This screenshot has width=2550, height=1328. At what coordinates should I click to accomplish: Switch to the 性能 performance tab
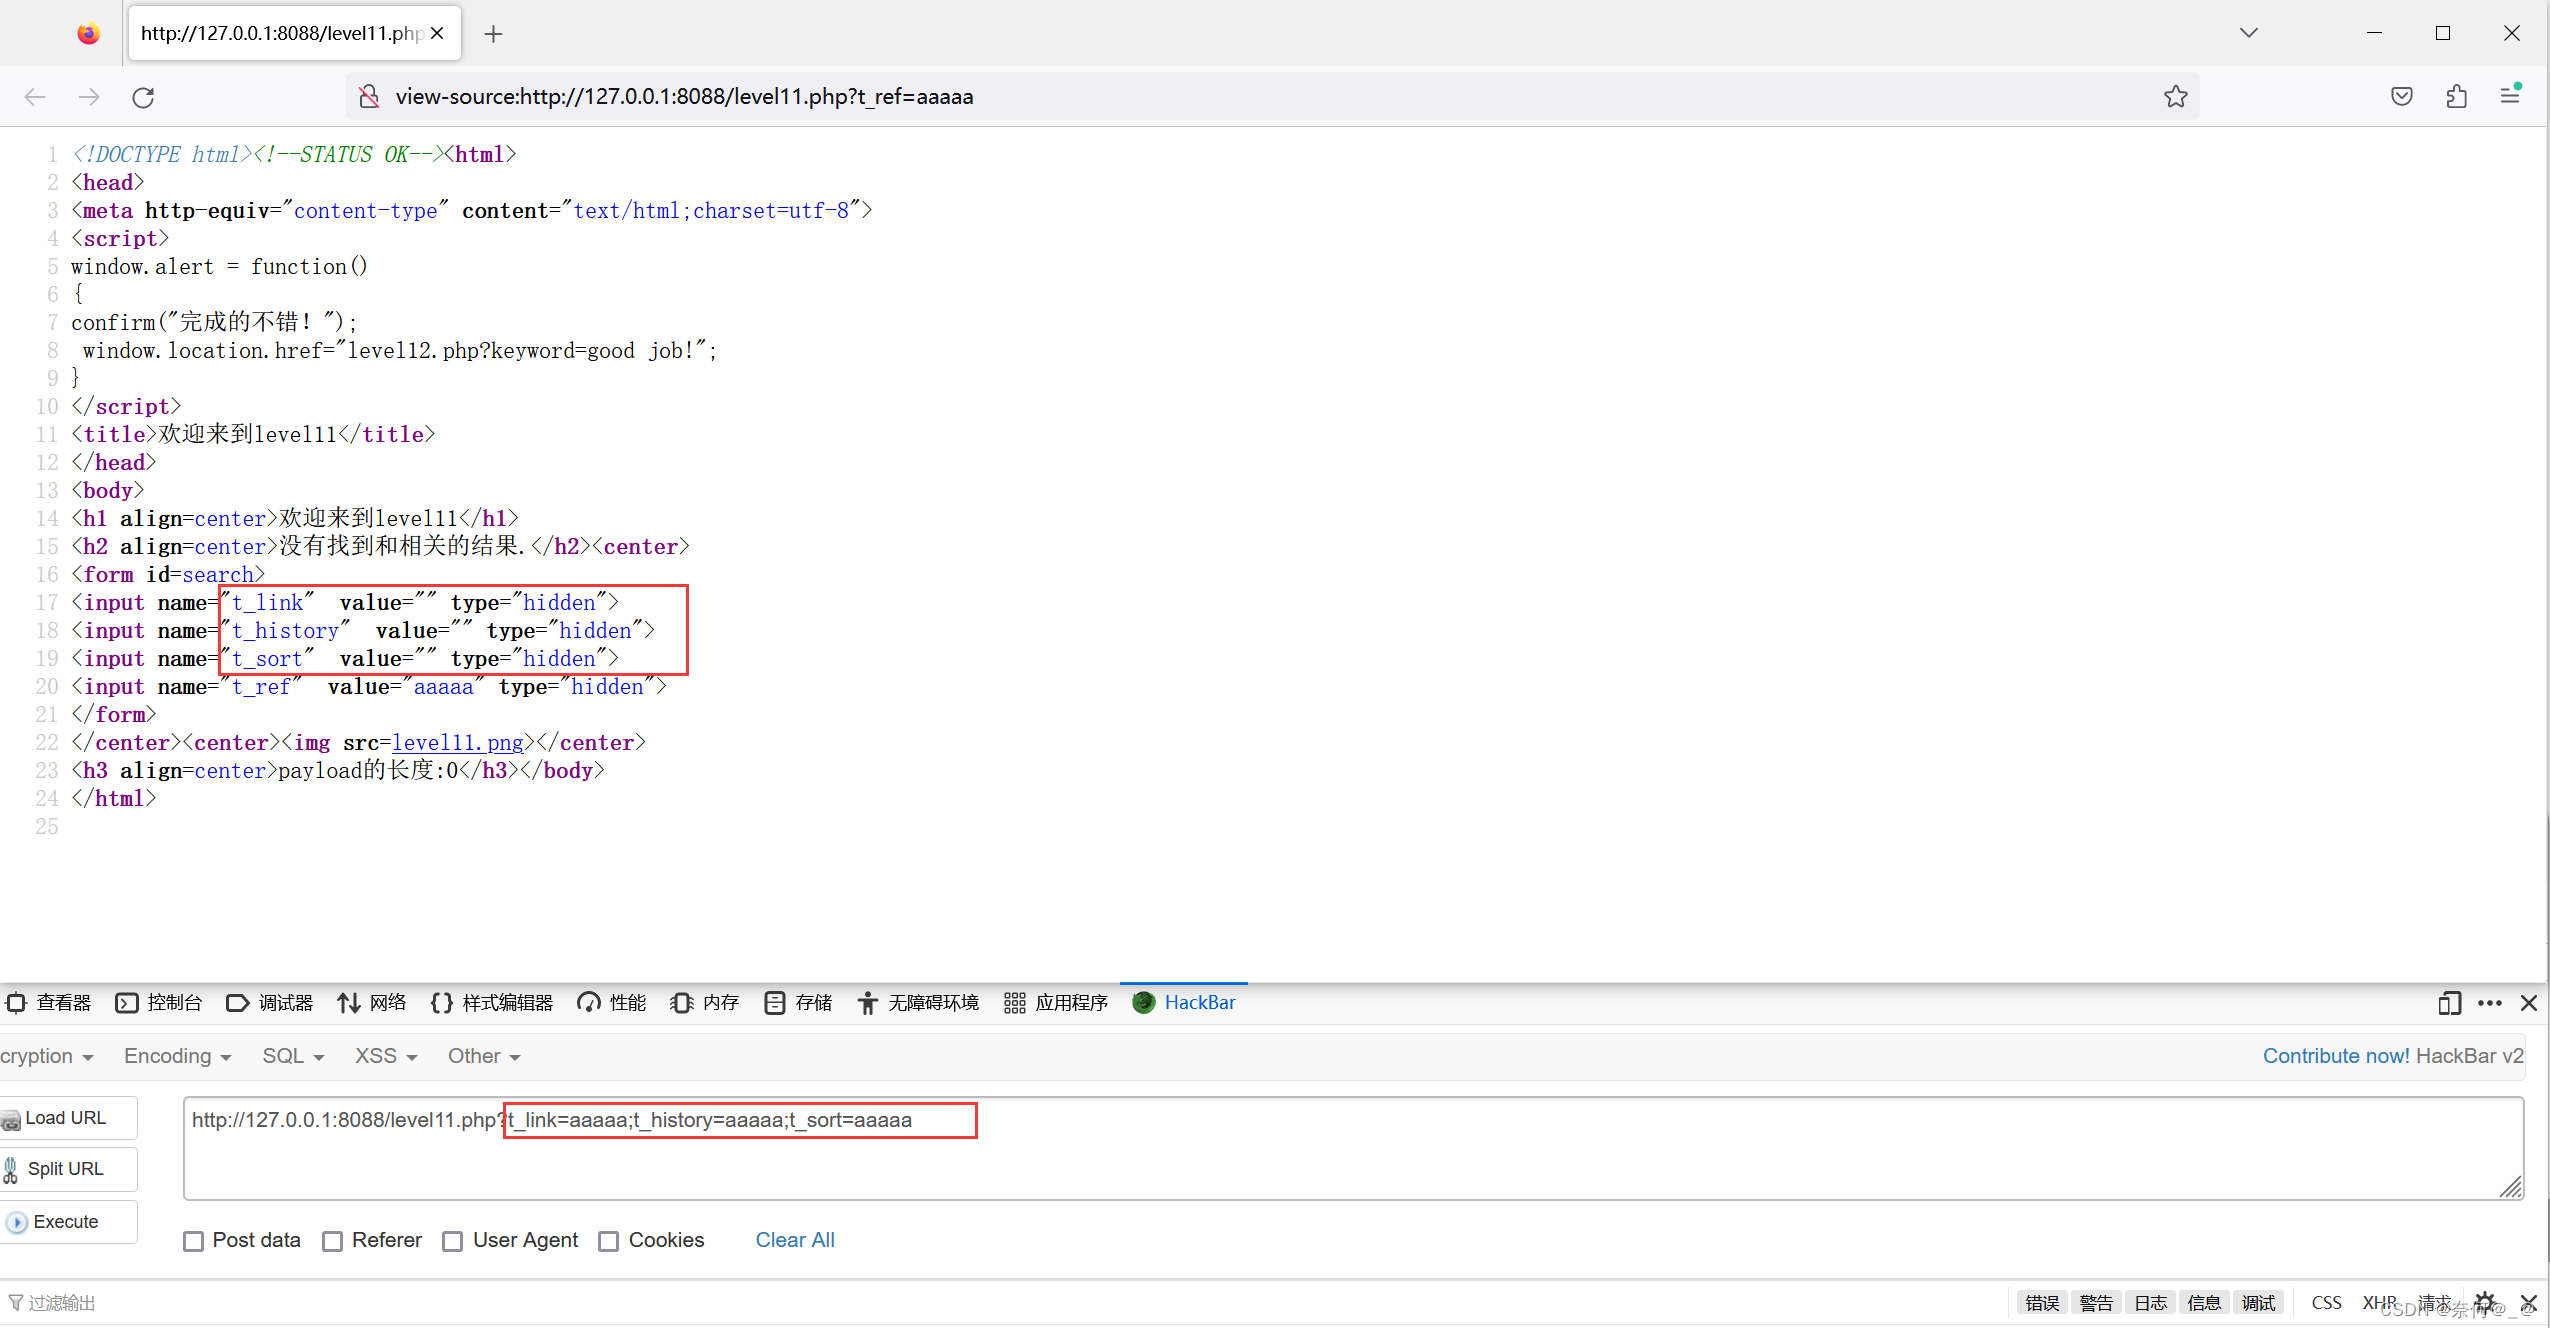(x=612, y=1003)
